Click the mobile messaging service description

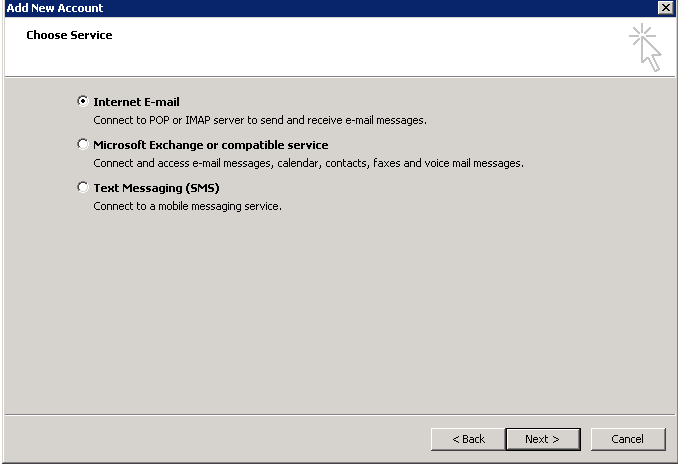click(x=187, y=206)
